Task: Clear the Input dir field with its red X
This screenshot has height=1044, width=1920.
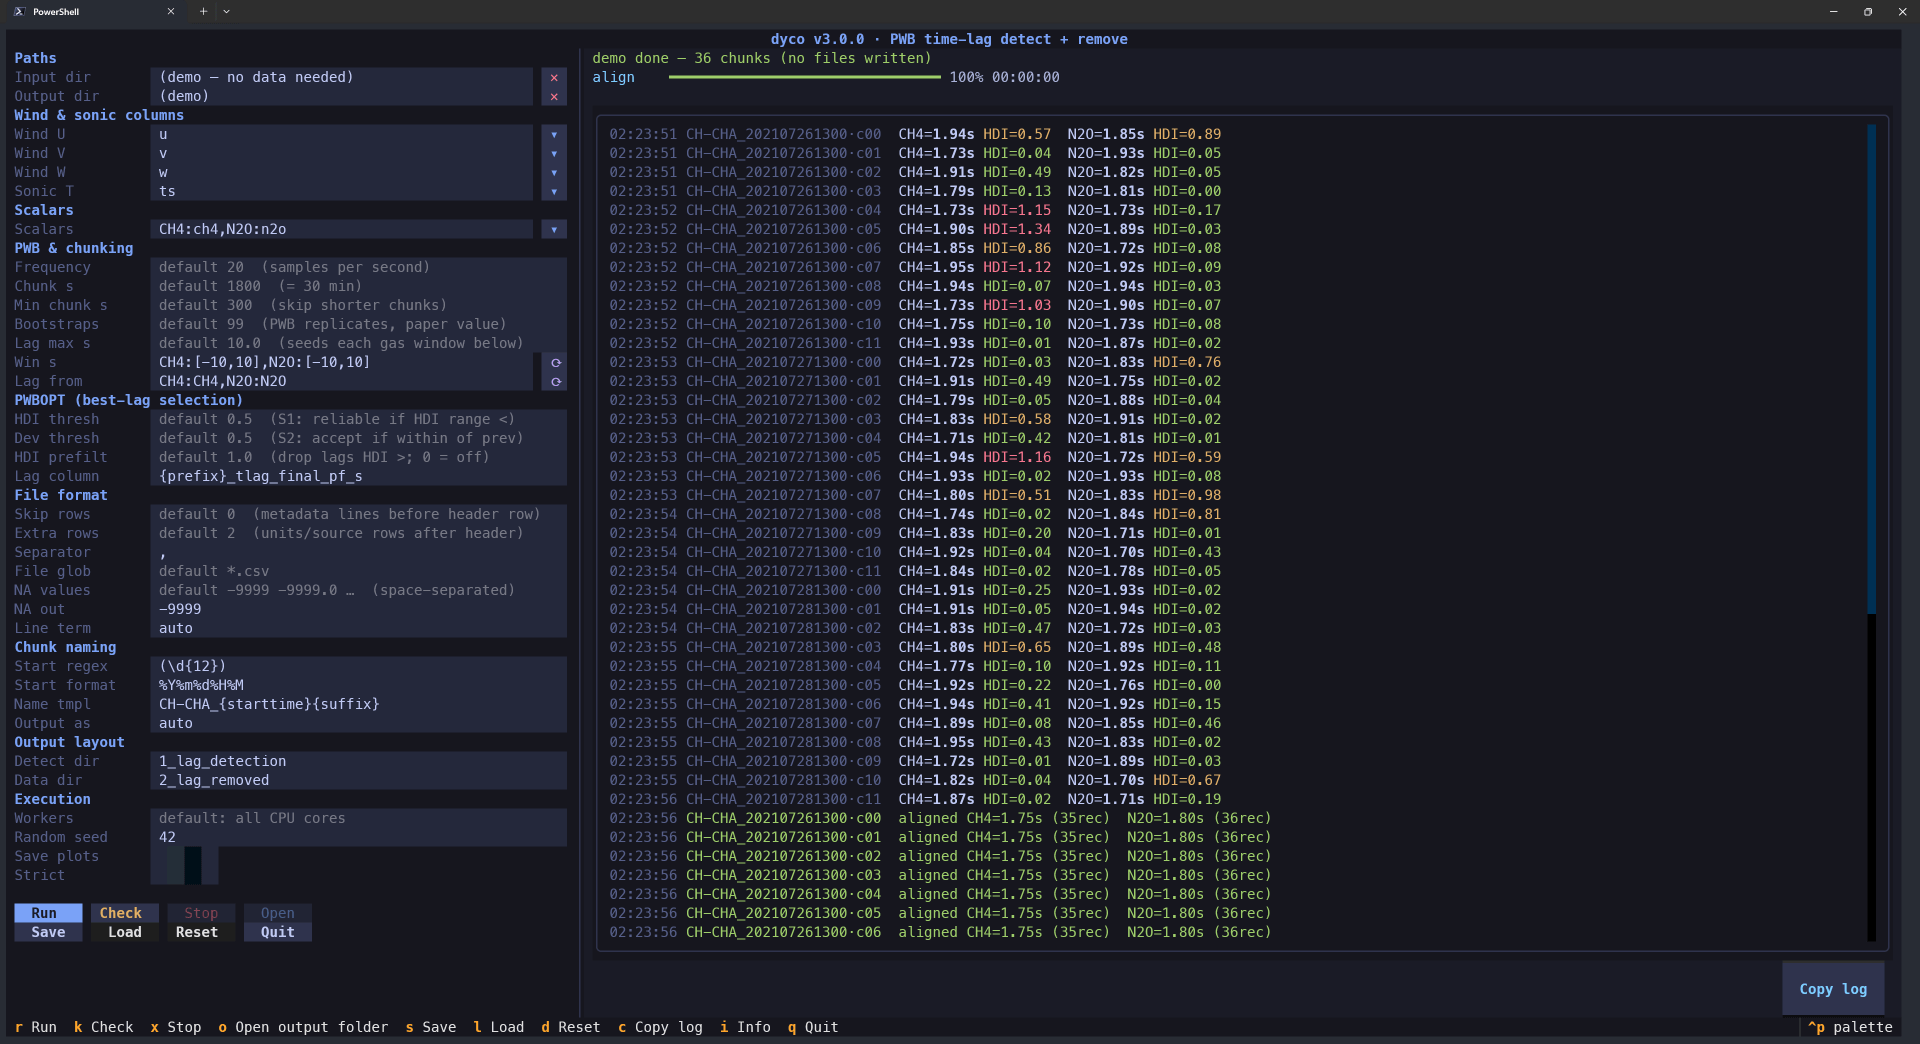Action: (x=554, y=77)
